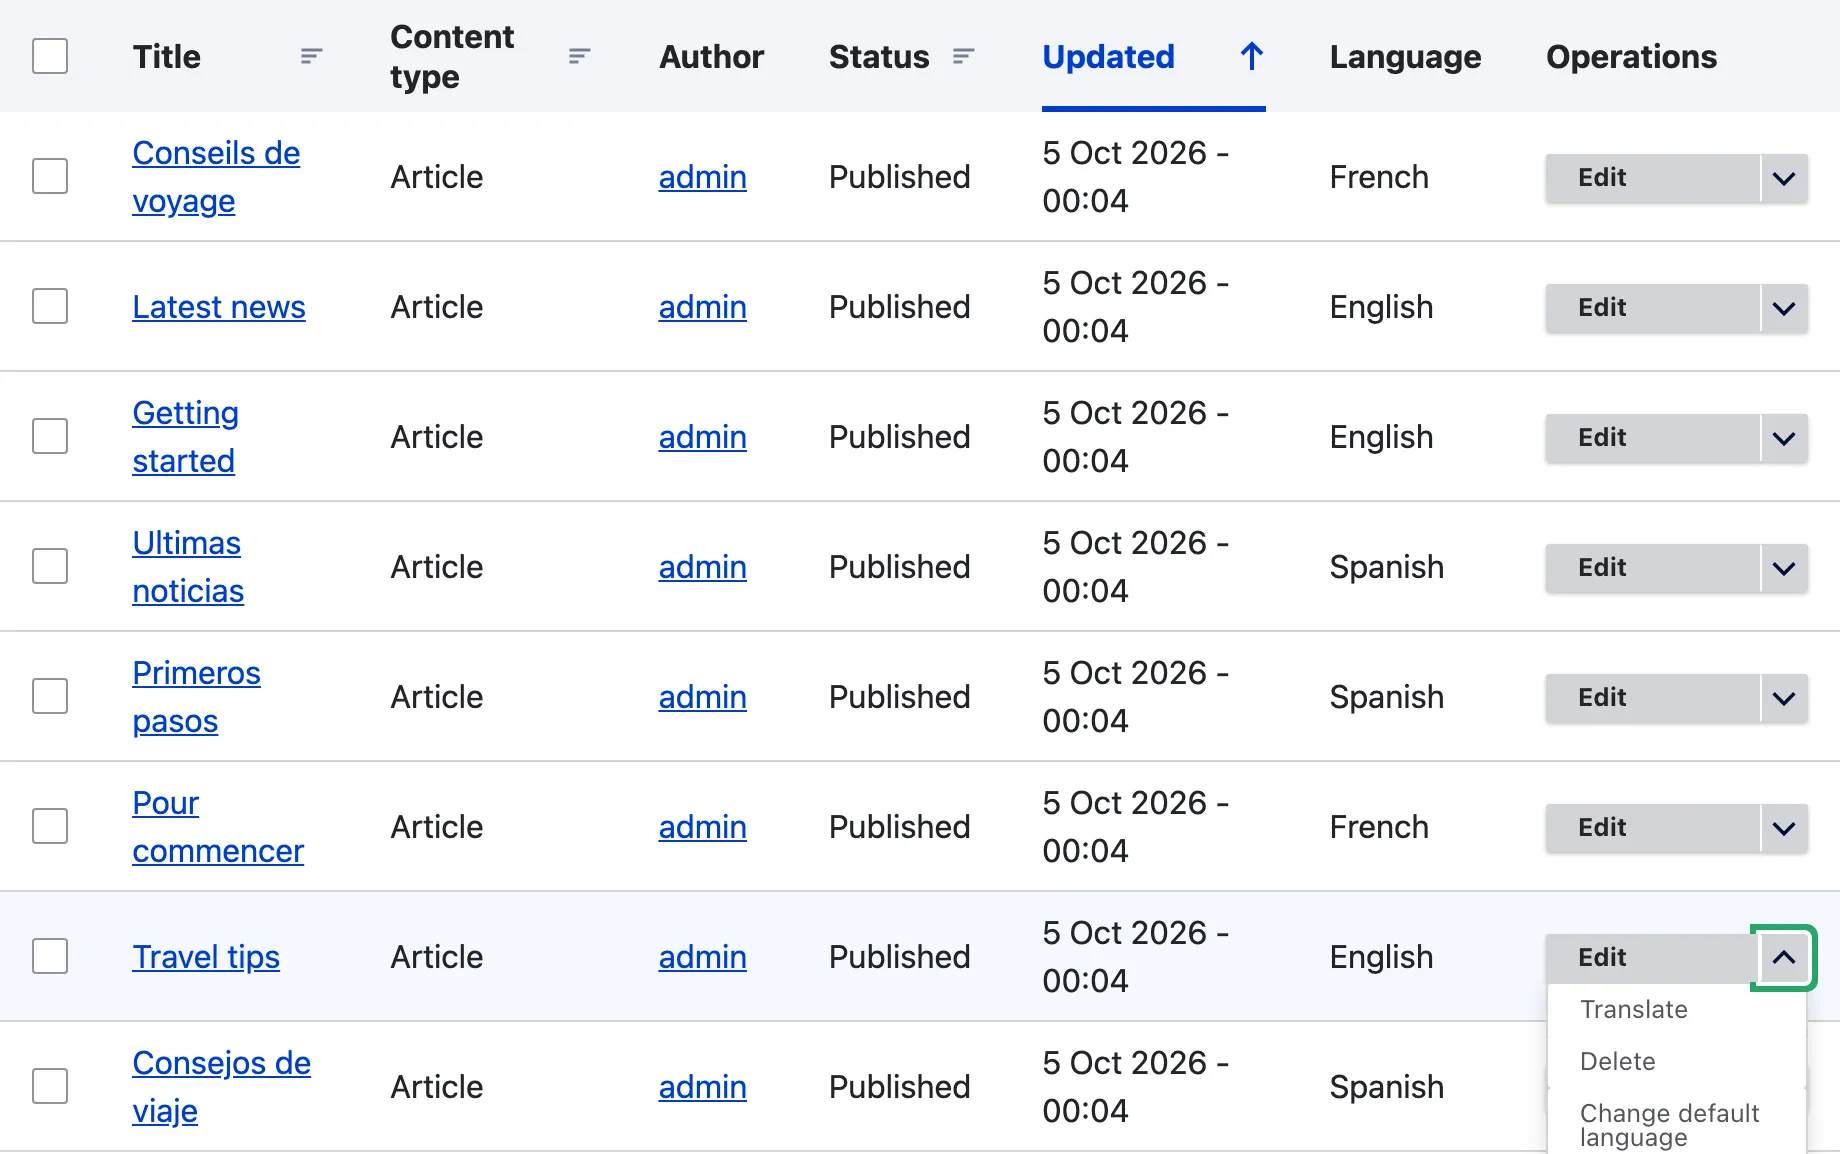Open admin author link in Latest news row

703,307
